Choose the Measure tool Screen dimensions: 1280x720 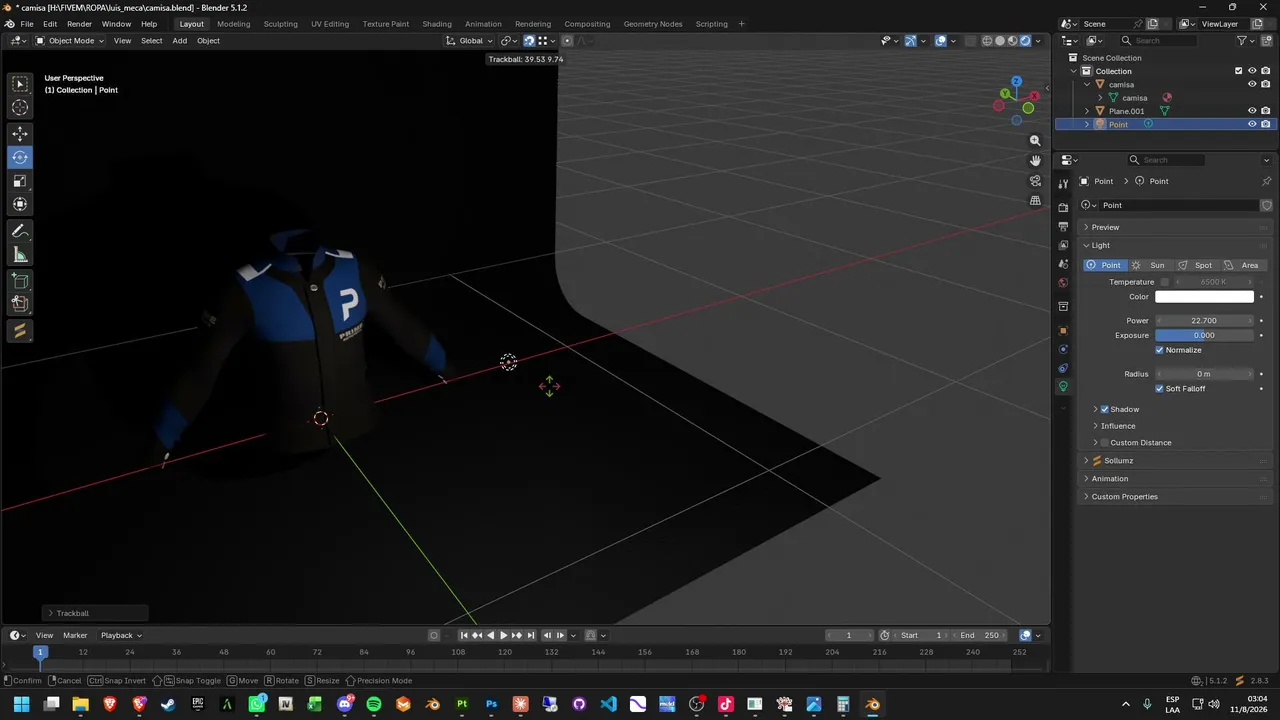[20, 255]
